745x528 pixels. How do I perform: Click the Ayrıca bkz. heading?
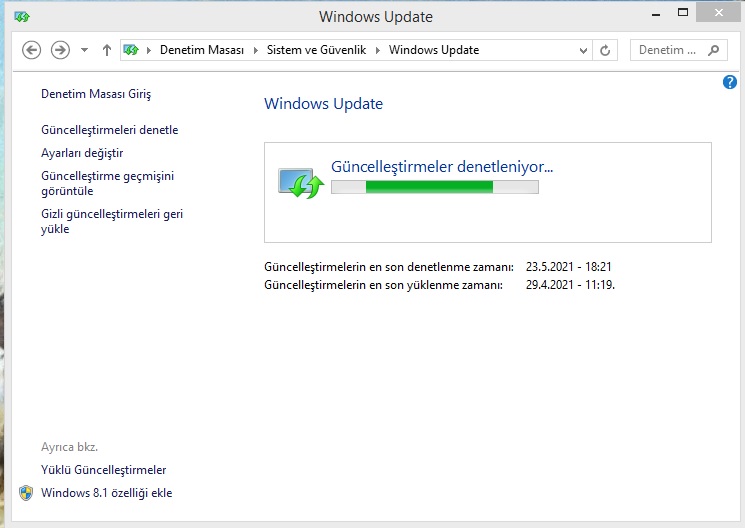[x=69, y=447]
